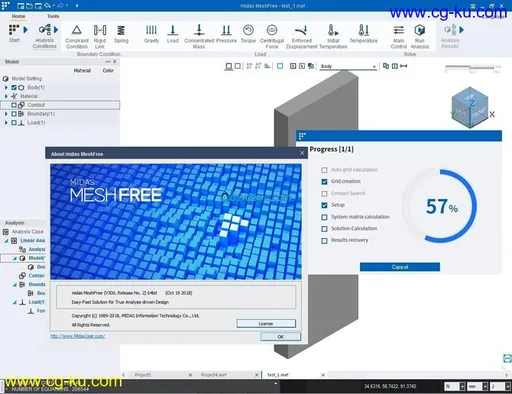Cancel the analysis progress
The image size is (512, 394).
(x=400, y=267)
